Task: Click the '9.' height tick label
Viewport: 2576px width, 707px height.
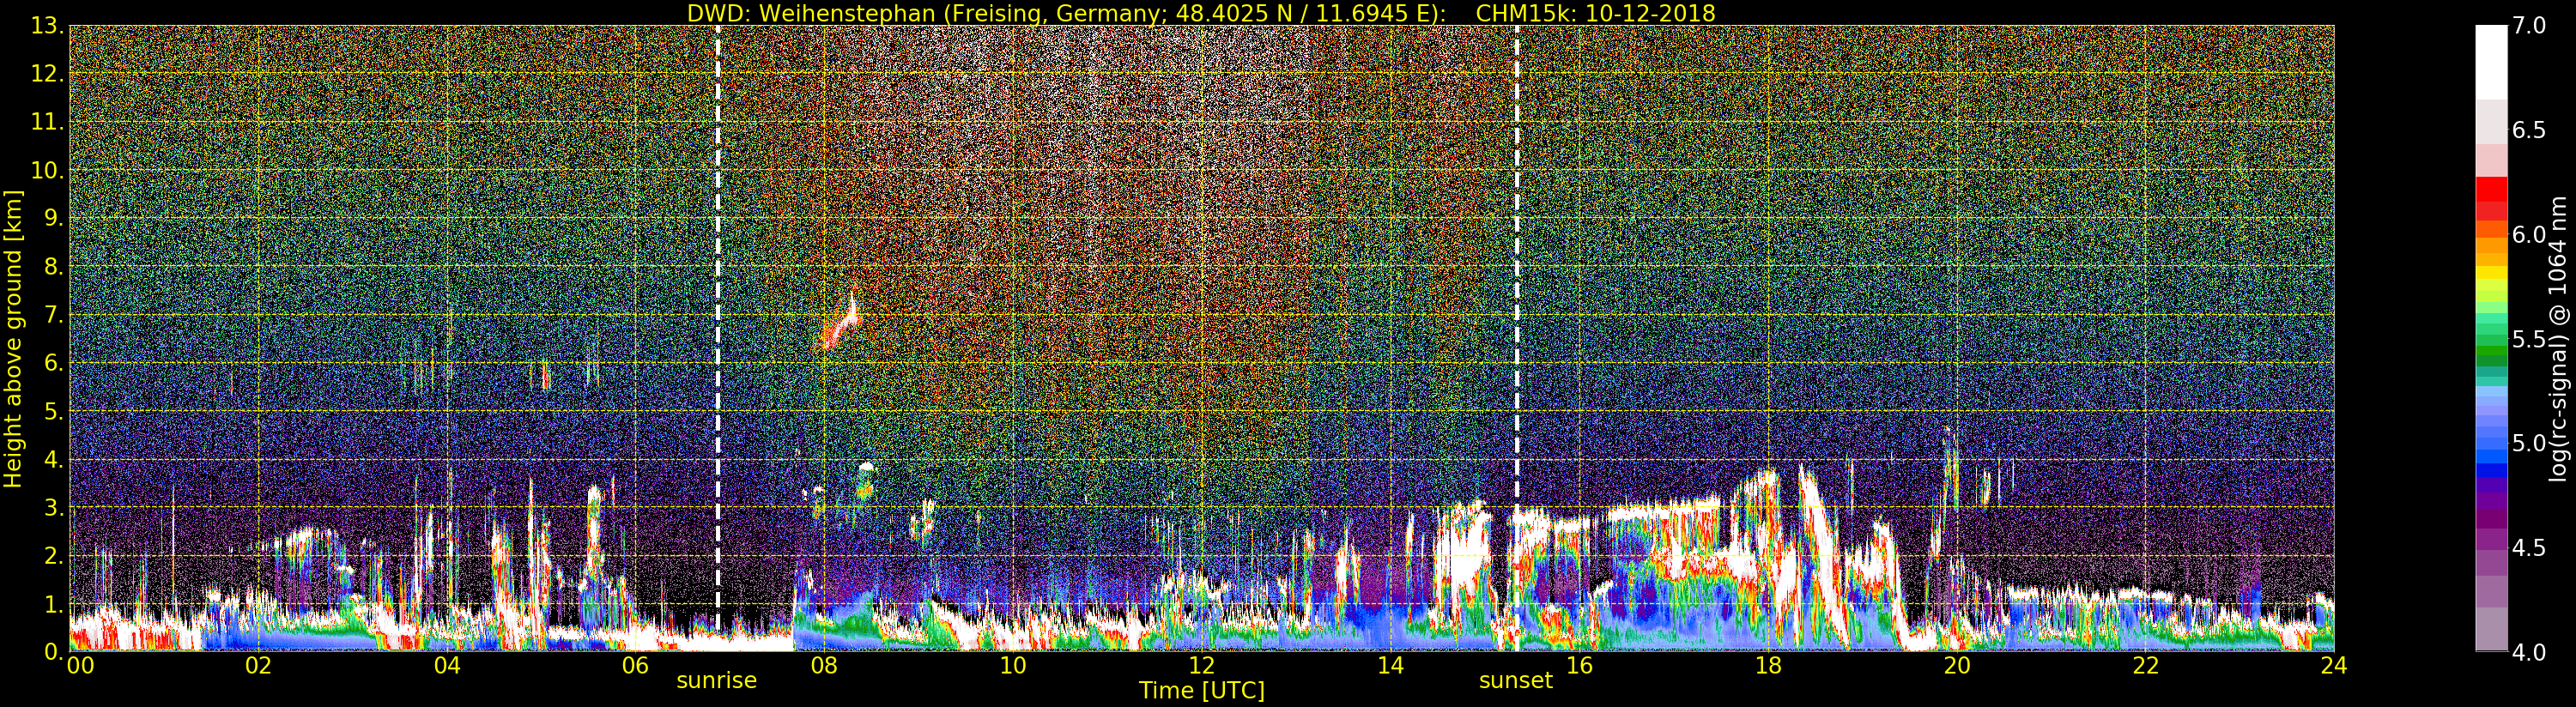Action: point(53,218)
